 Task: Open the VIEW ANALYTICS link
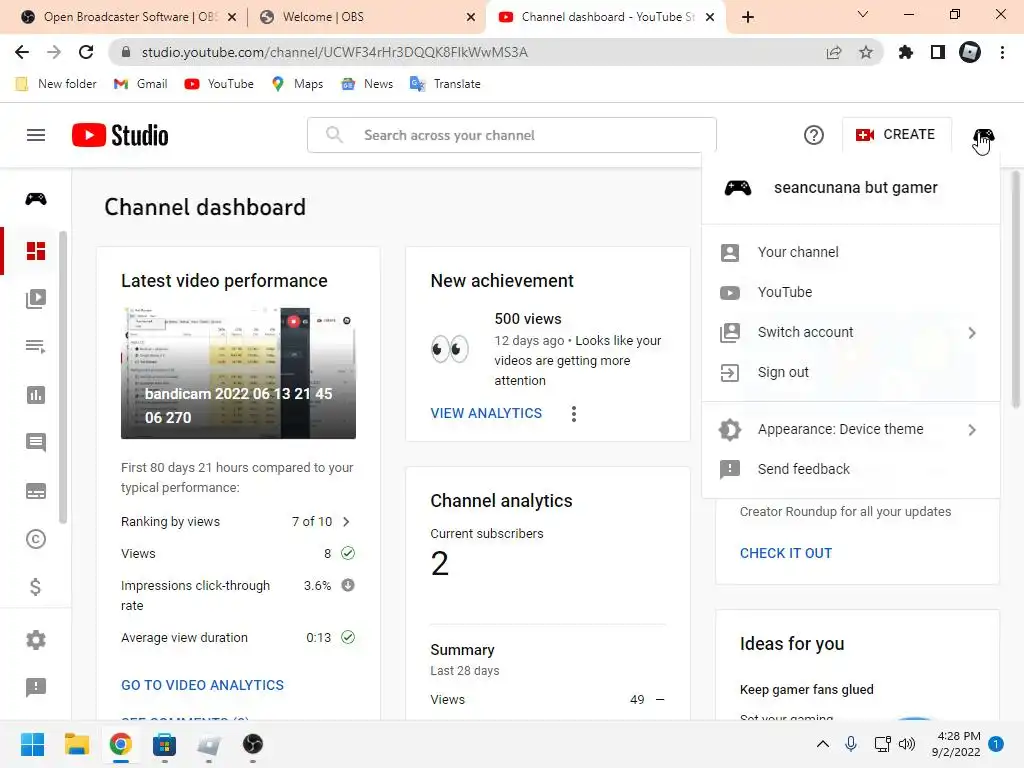click(486, 413)
